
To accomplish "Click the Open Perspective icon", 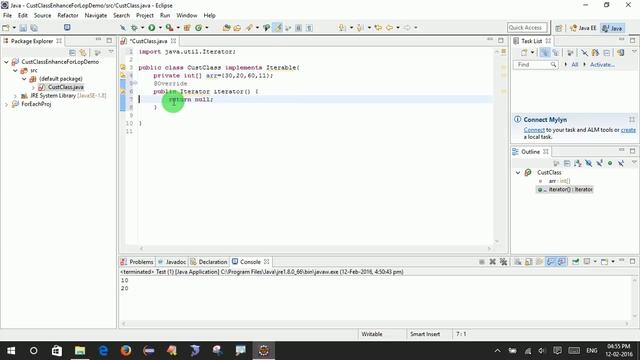I will (x=559, y=28).
